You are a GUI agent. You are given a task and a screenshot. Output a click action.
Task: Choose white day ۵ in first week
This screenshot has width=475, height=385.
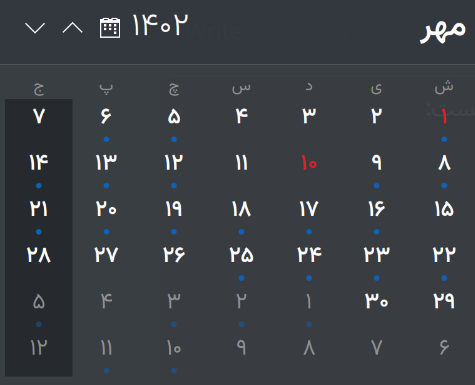click(x=174, y=117)
